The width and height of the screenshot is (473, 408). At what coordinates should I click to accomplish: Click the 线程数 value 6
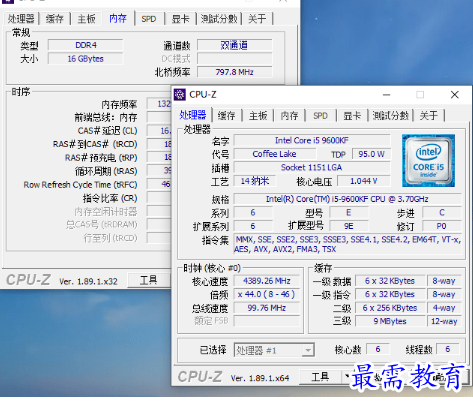(448, 349)
